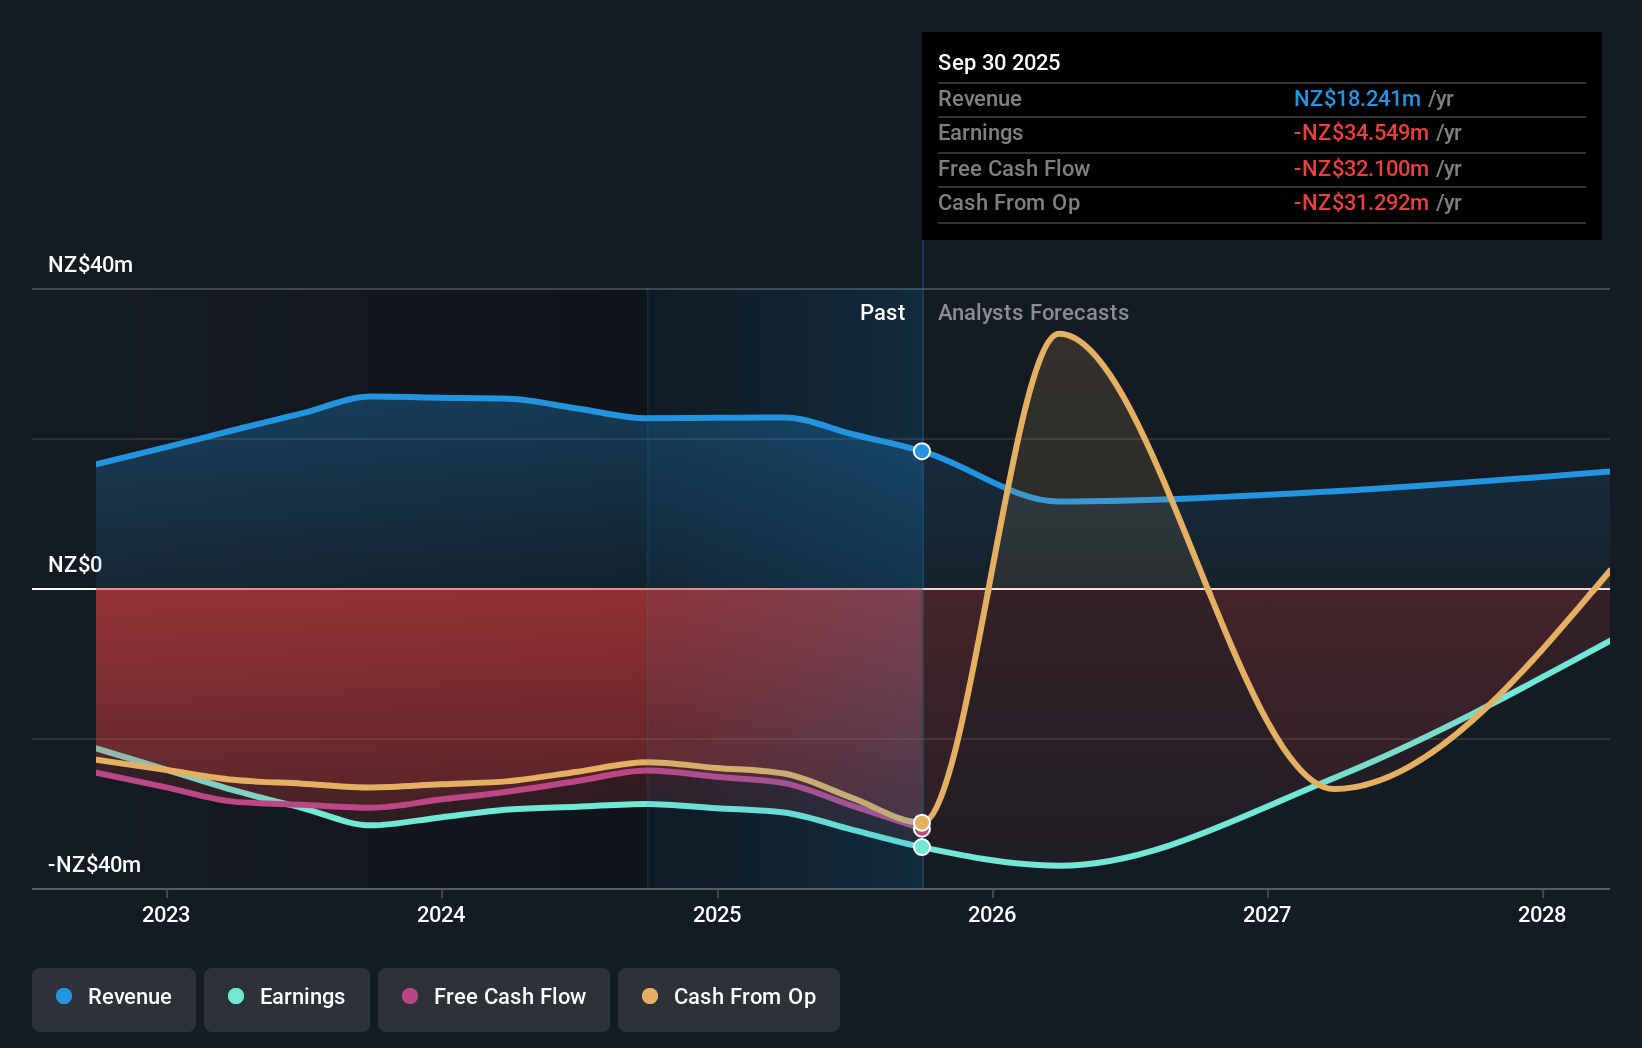Click the 2024 x-axis label

point(441,914)
